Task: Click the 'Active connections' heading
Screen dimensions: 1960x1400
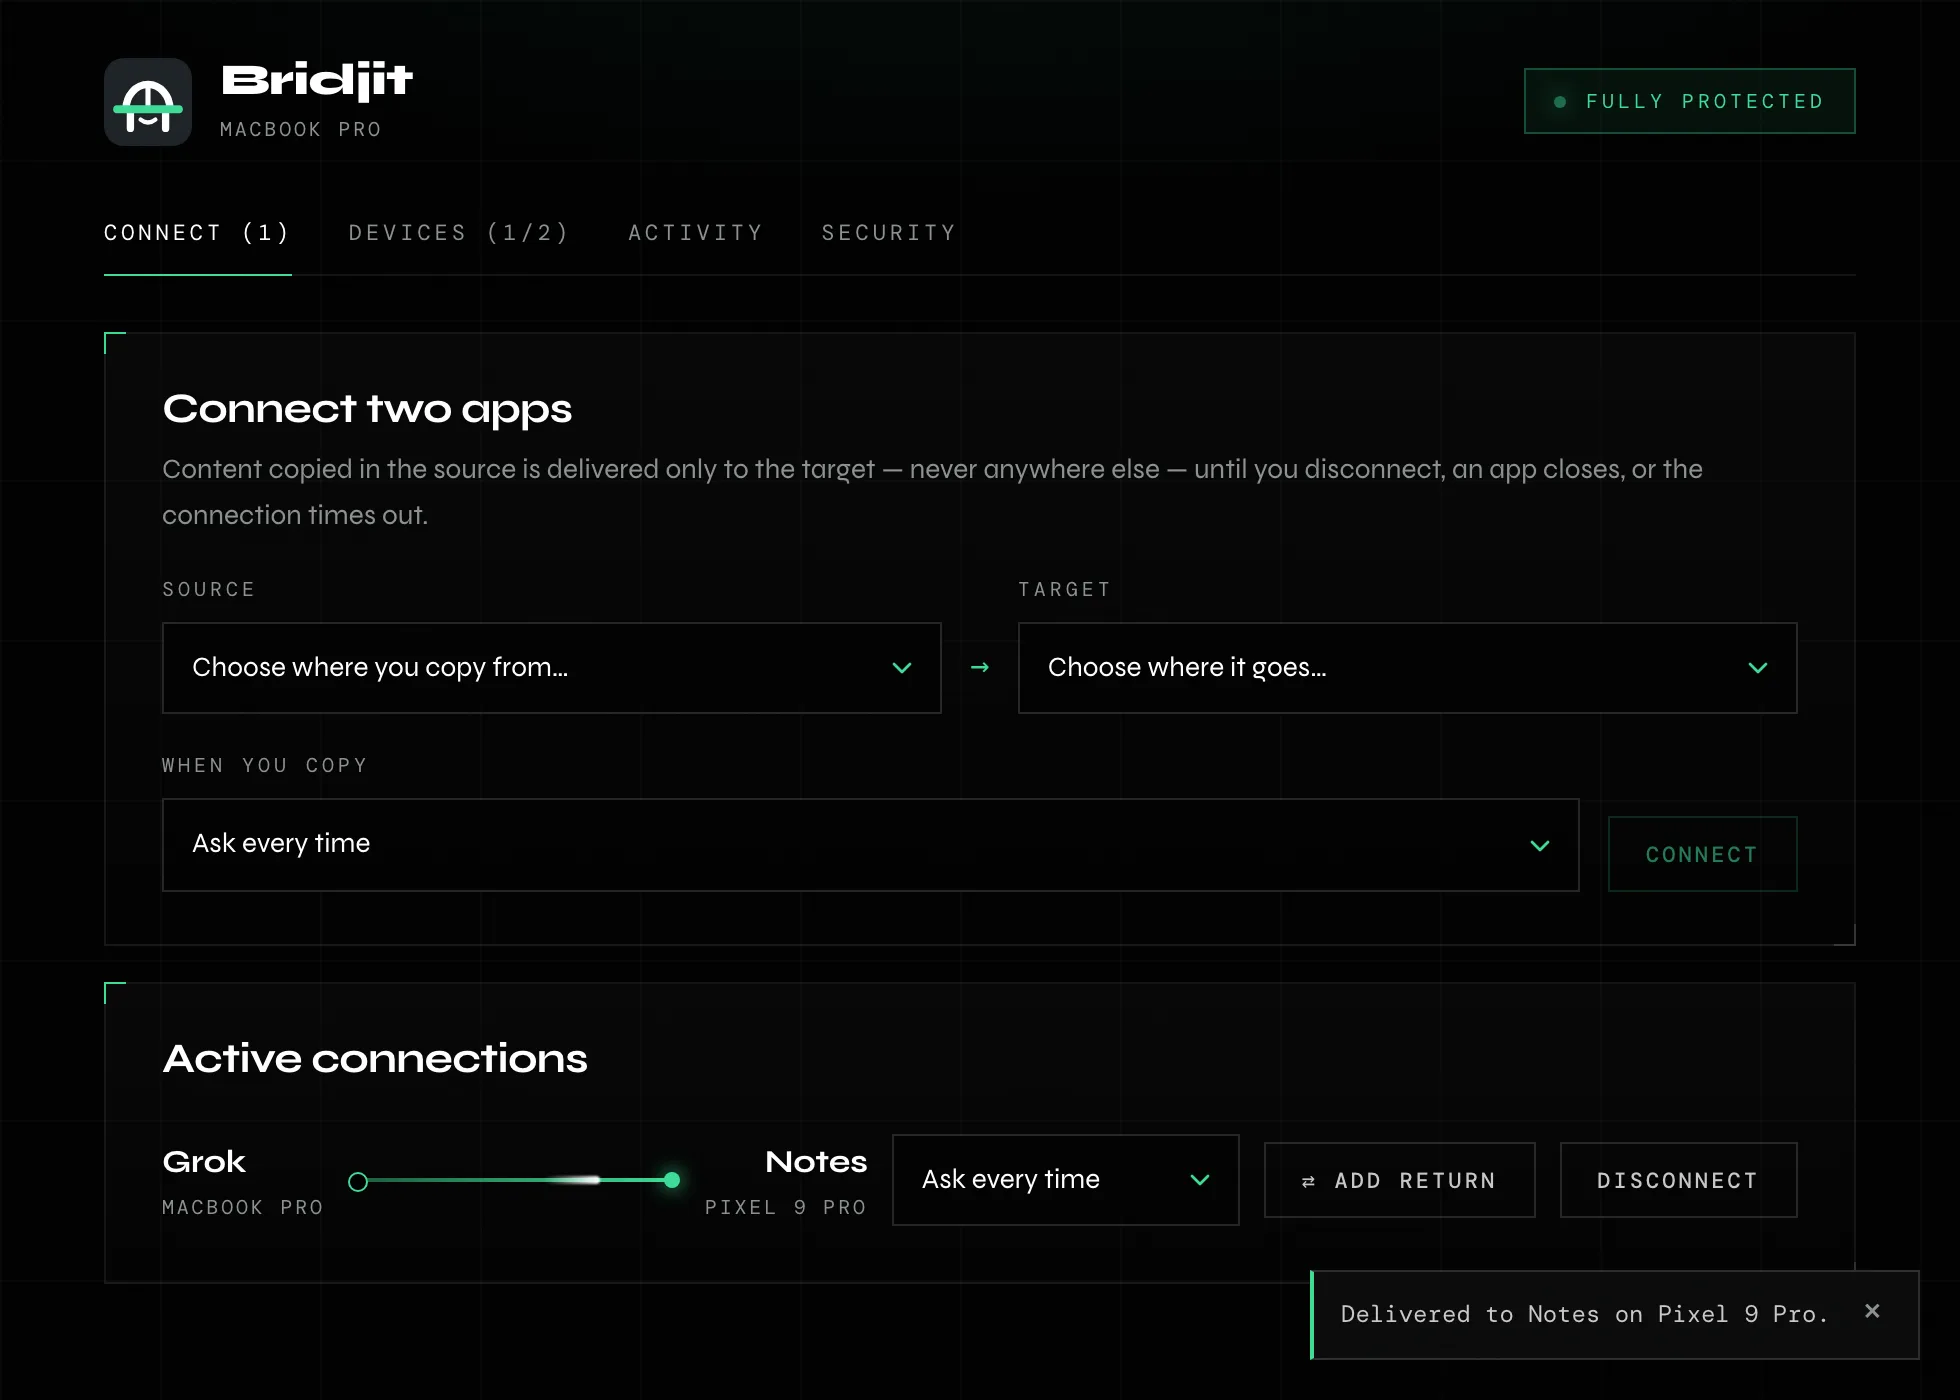Action: pos(375,1058)
